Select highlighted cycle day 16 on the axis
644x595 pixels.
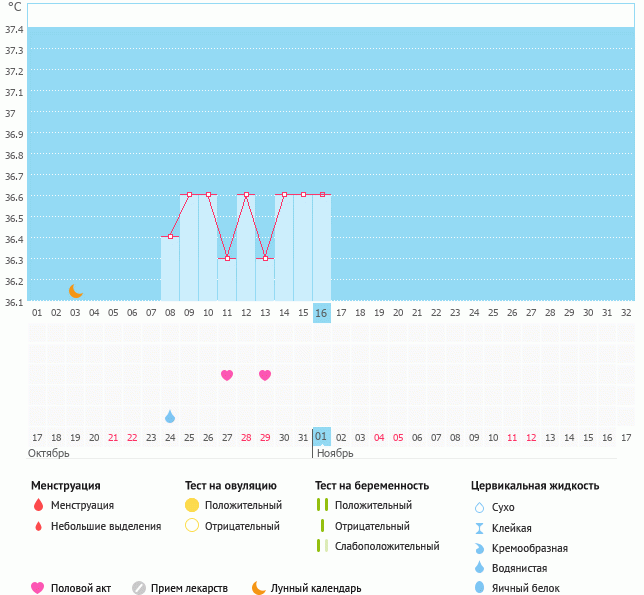(321, 313)
